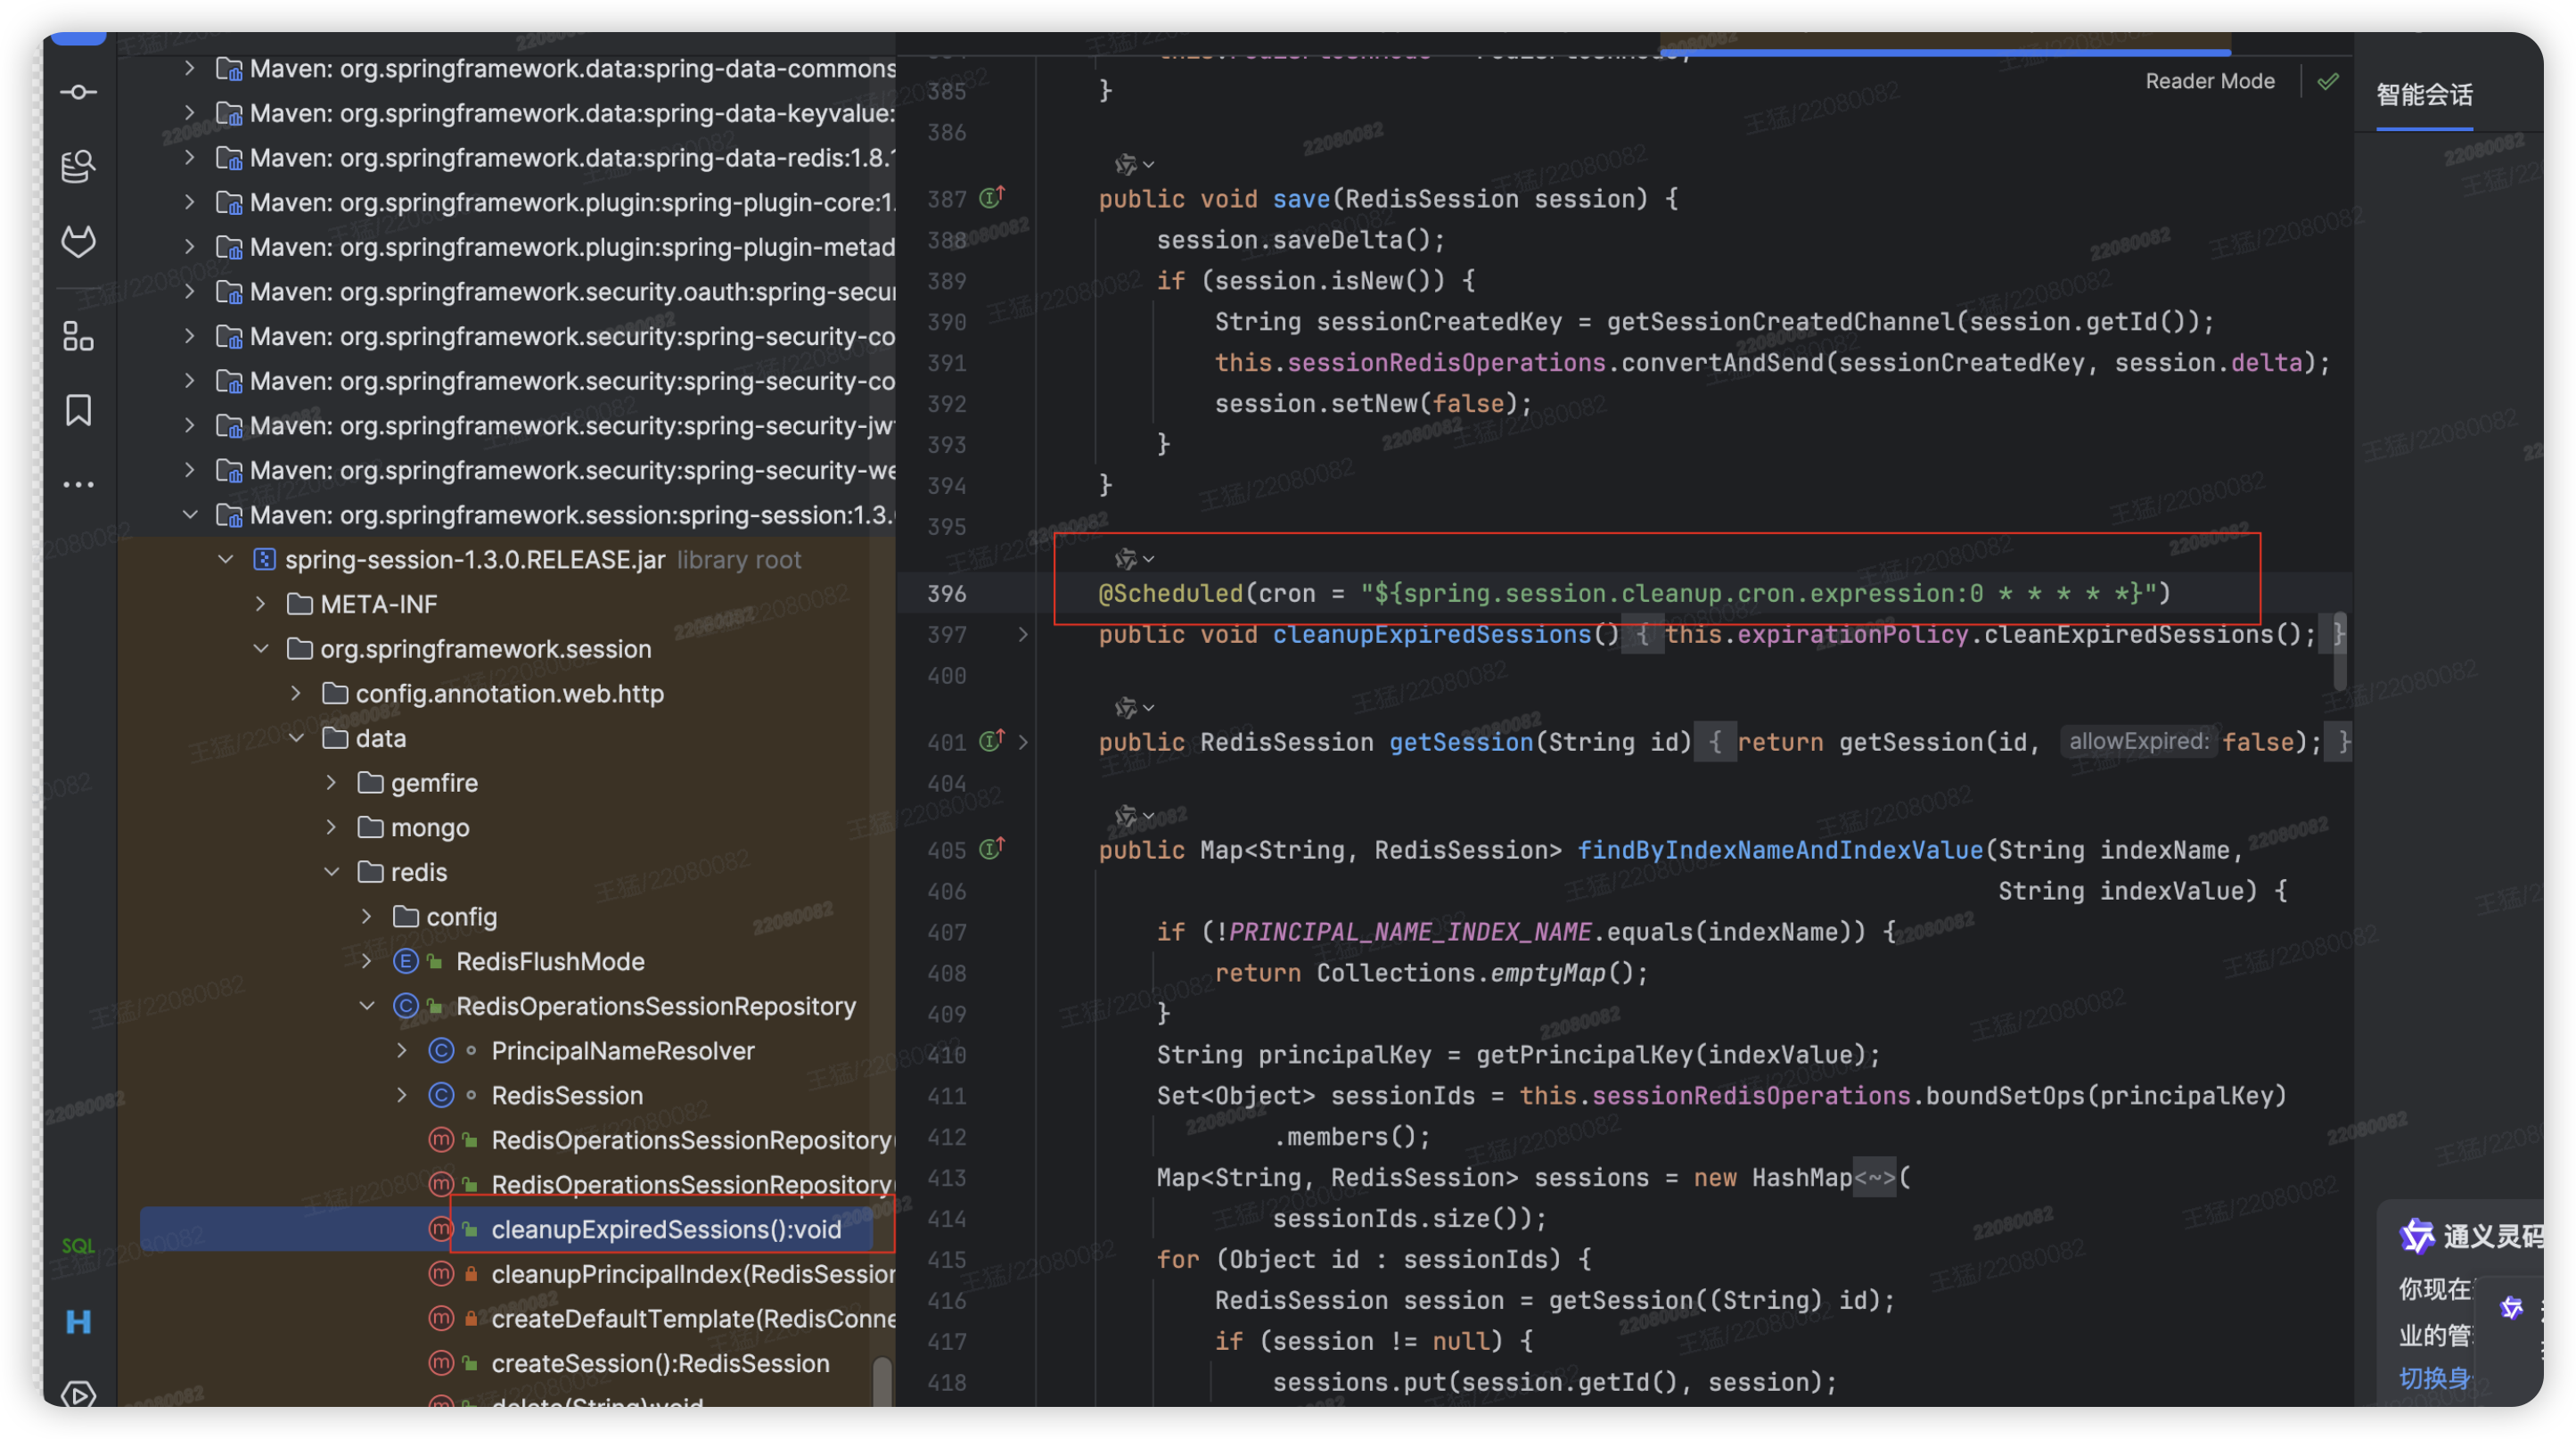2576x1439 pixels.
Task: Toggle the inspection highlighting checkmark near Reader Mode
Action: pyautogui.click(x=2328, y=81)
